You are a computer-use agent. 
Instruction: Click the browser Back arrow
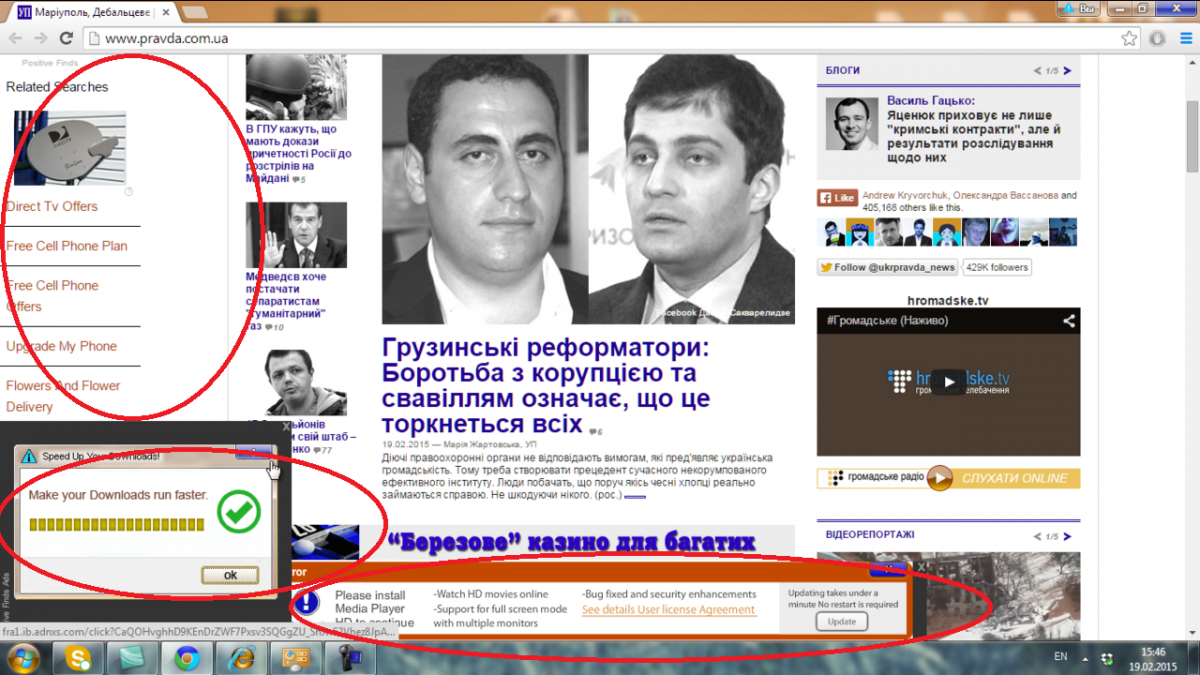[x=15, y=38]
